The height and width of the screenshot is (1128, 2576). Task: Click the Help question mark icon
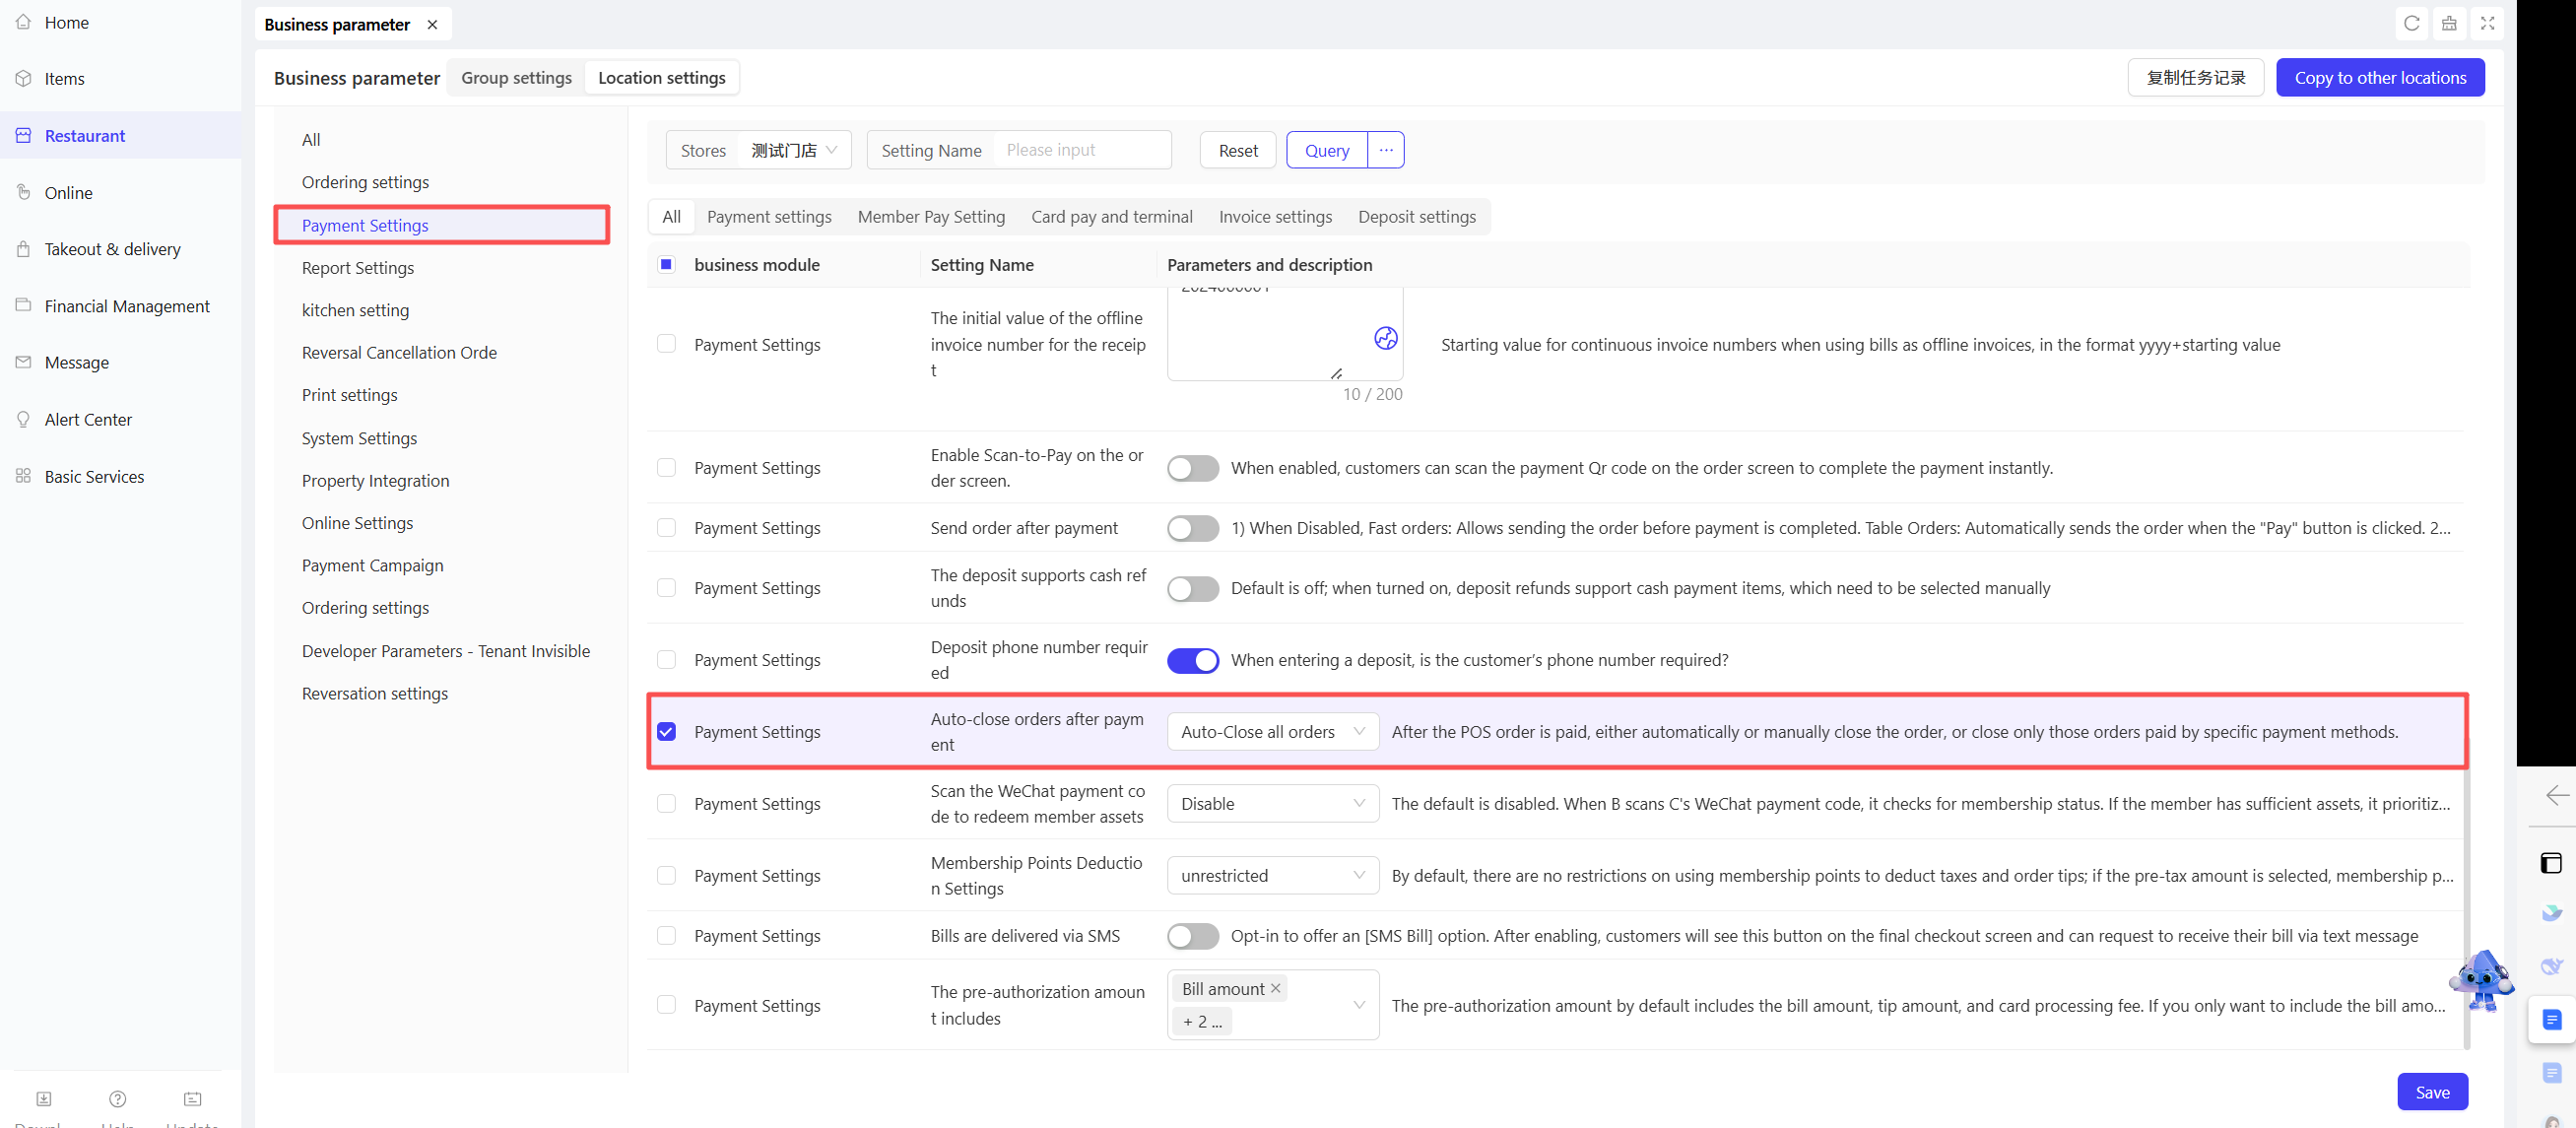[117, 1098]
